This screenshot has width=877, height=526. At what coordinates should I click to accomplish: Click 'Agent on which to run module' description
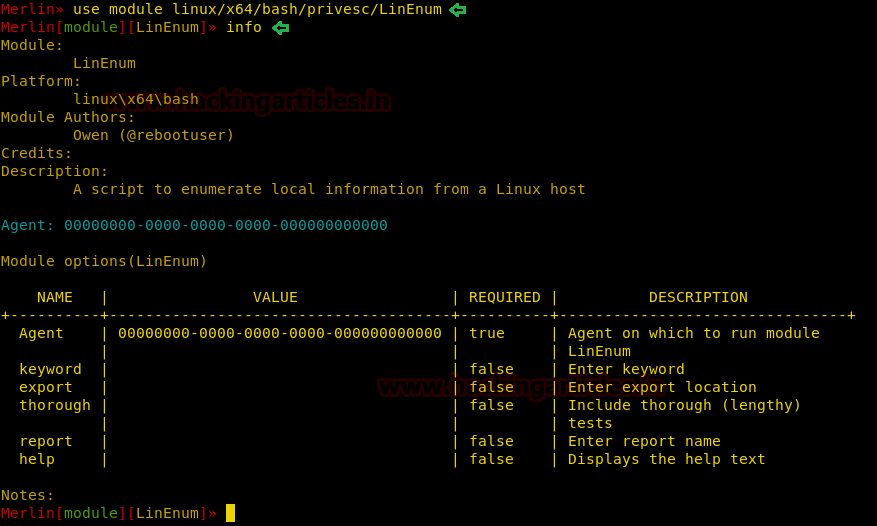tap(694, 334)
